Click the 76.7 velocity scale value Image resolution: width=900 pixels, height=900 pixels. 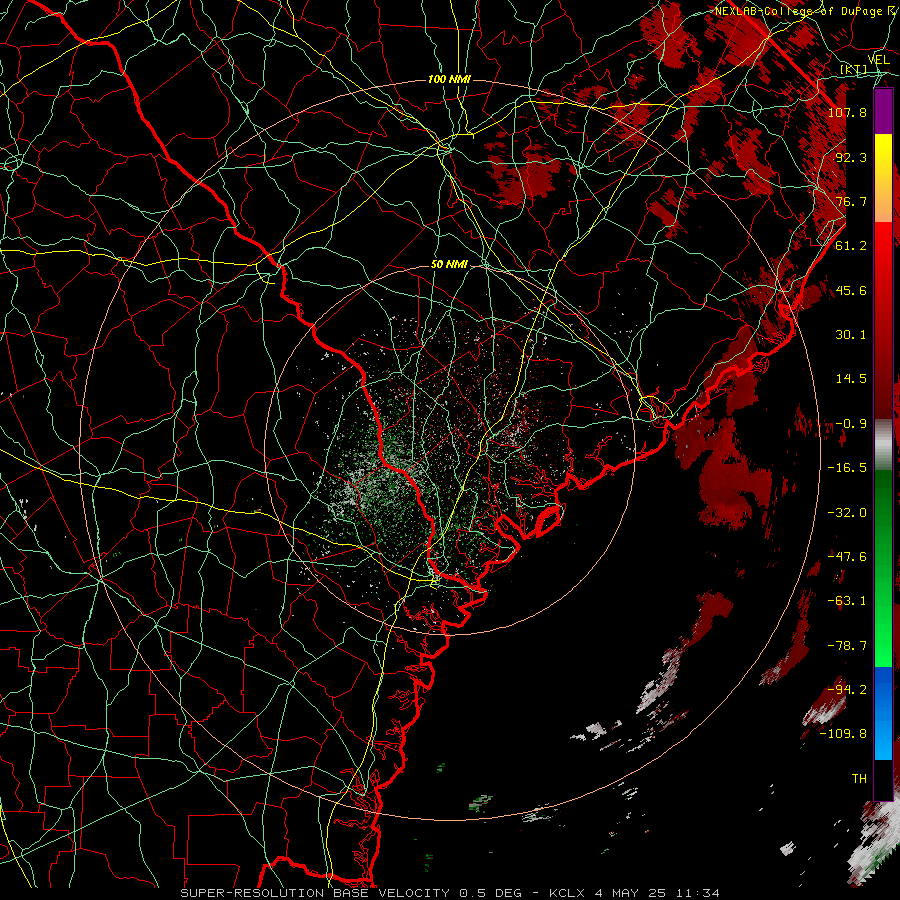click(851, 201)
